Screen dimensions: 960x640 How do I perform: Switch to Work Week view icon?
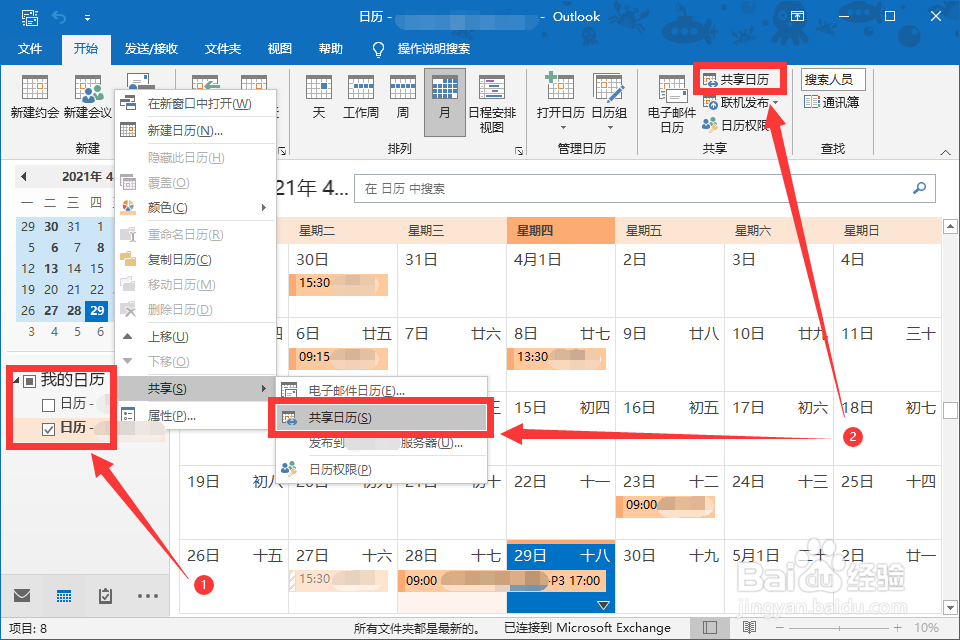361,88
